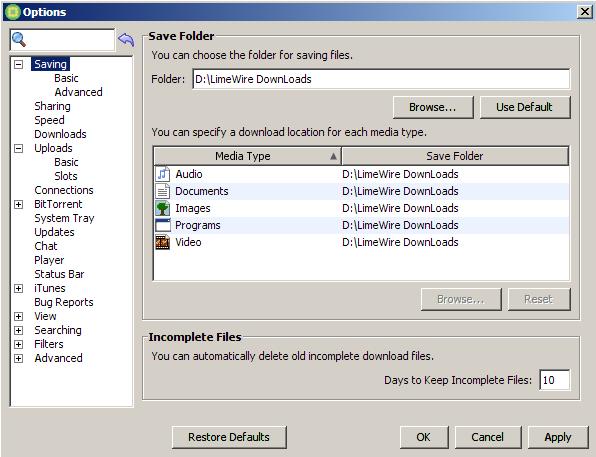Viewport: 596px width, 457px height.
Task: Collapse the Uploads tree node
Action: point(18,148)
